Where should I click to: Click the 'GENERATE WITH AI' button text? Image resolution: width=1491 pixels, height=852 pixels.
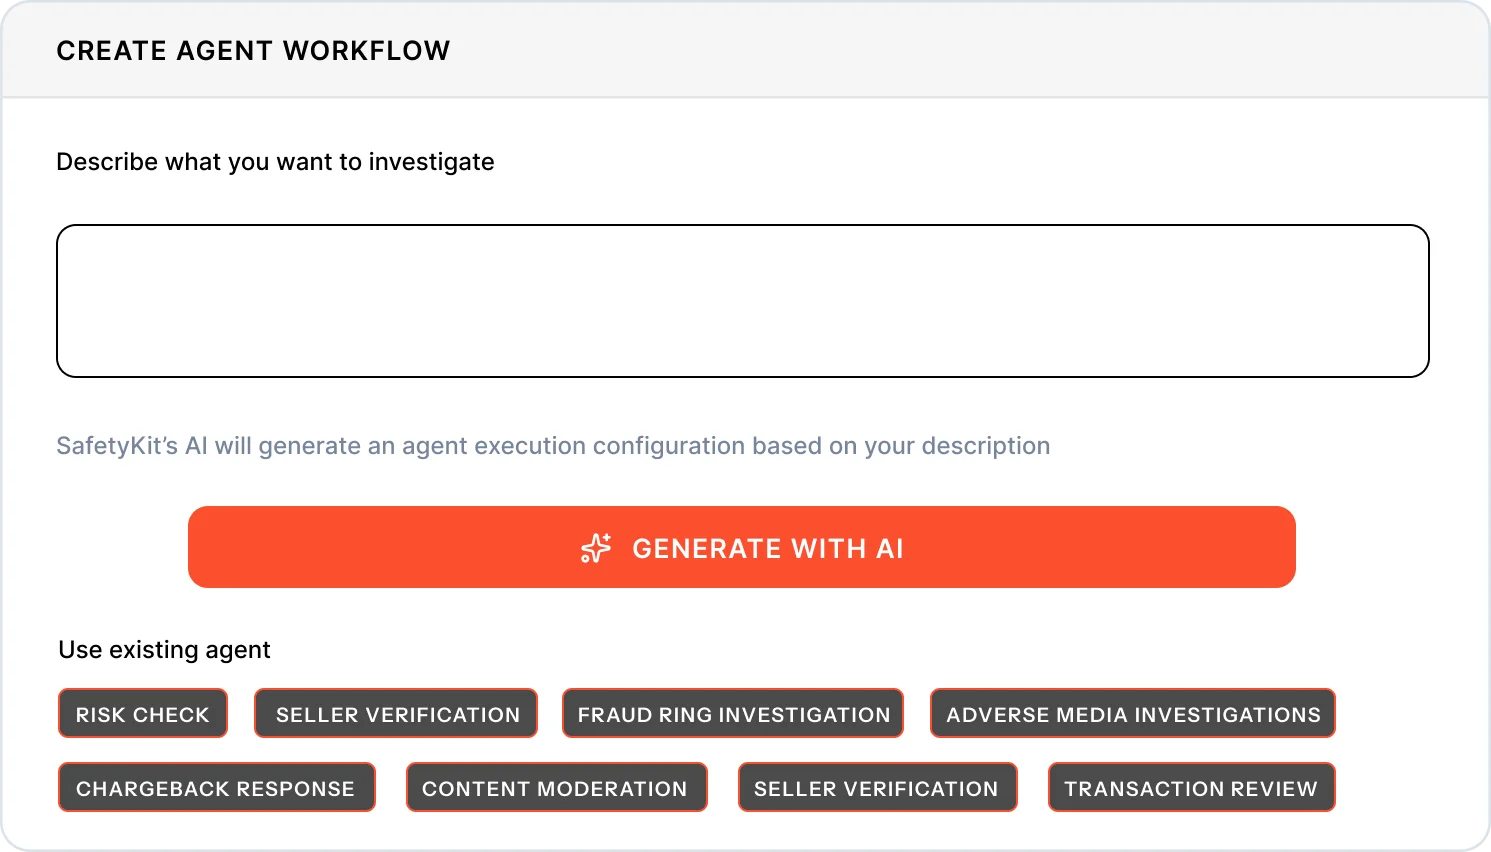(x=767, y=548)
